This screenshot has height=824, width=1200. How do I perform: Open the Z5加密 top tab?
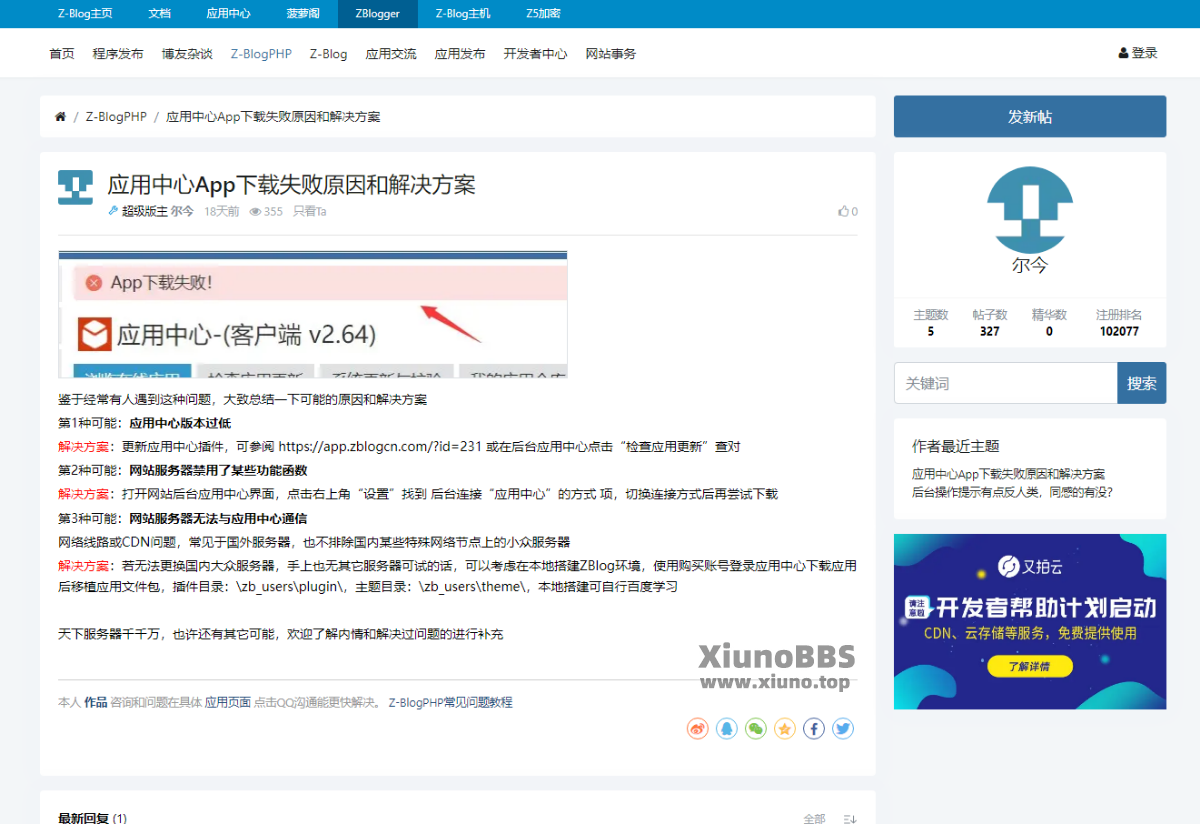click(543, 14)
